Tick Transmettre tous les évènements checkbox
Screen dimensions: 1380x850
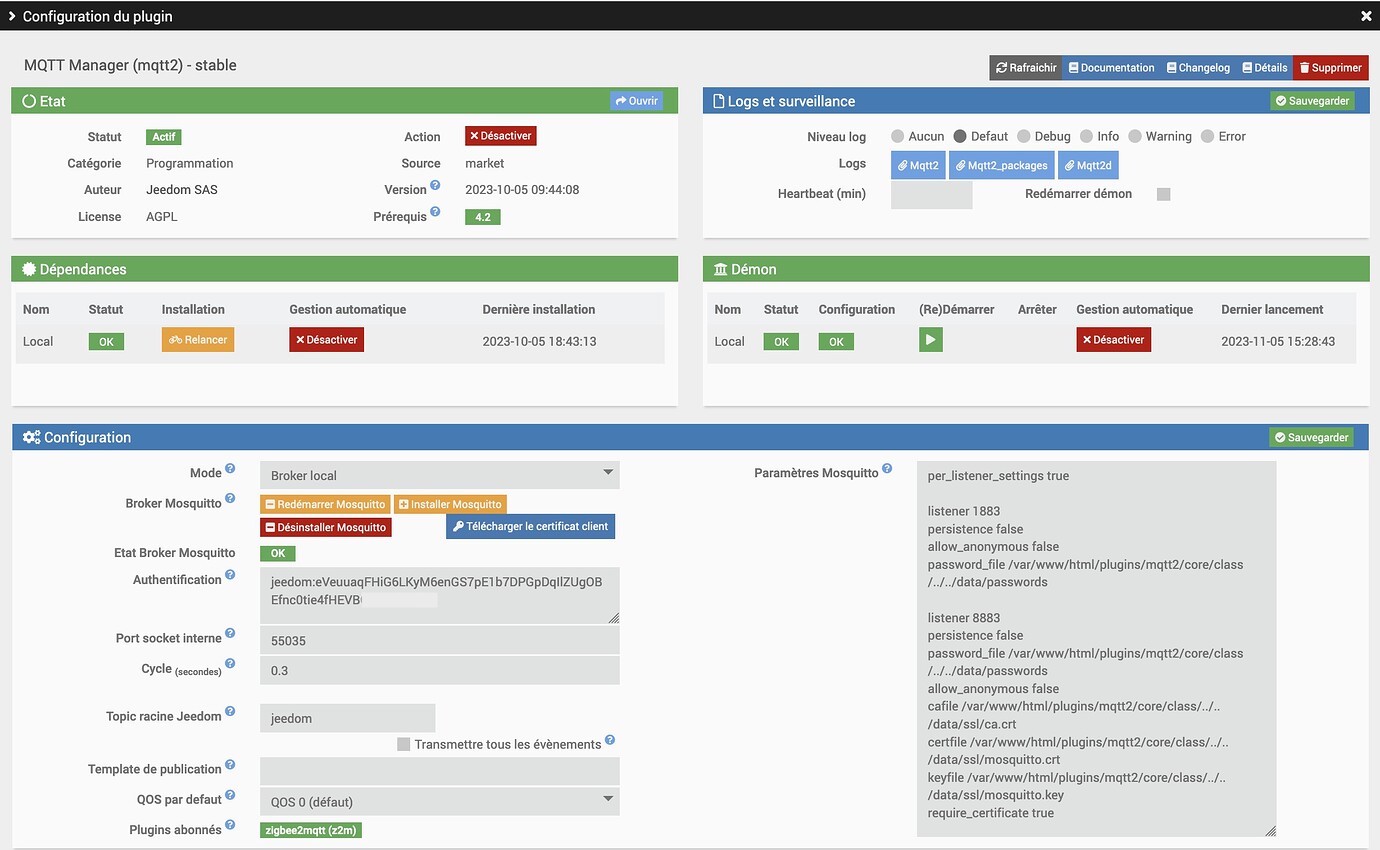[x=404, y=744]
